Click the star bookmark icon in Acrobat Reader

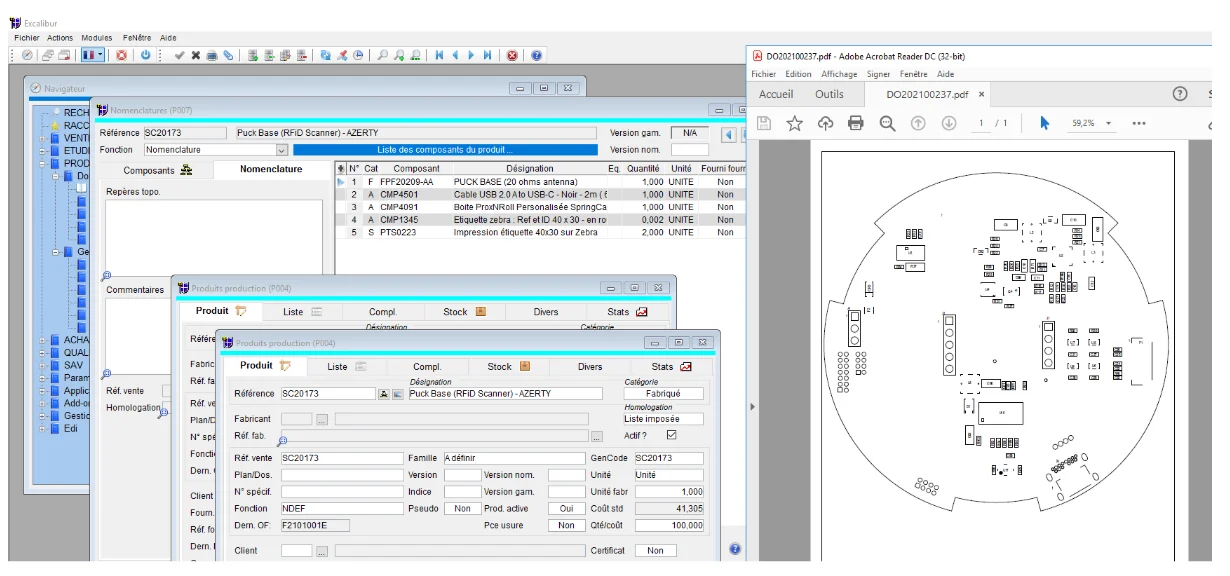pos(795,123)
